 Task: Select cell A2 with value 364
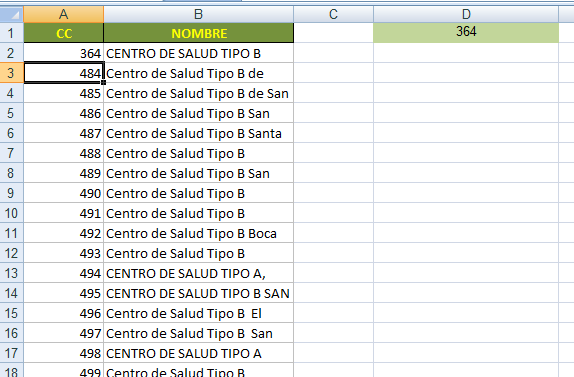pos(64,53)
